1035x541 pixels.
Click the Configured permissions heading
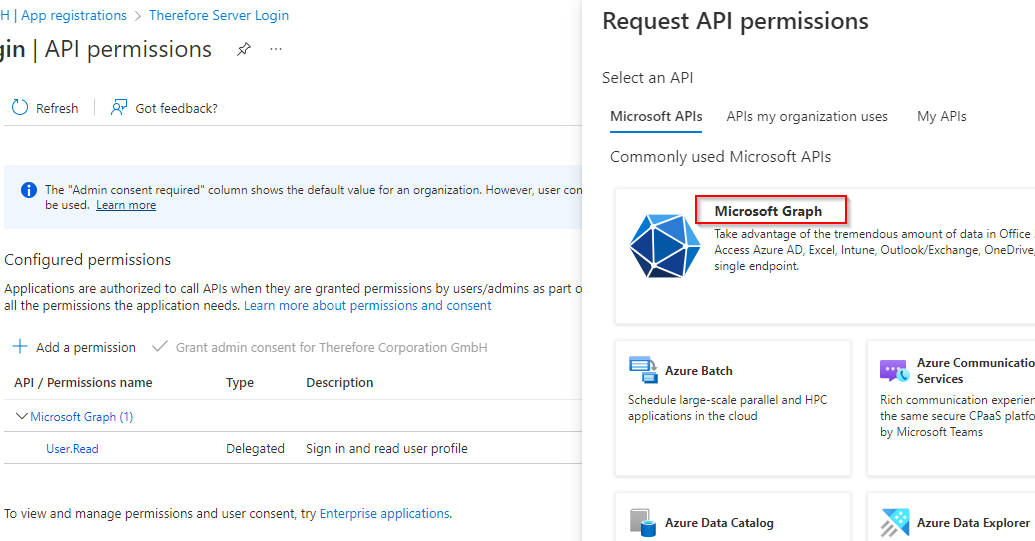coord(87,260)
